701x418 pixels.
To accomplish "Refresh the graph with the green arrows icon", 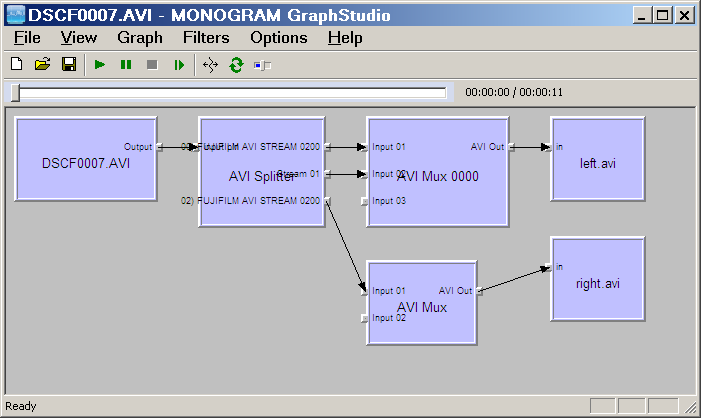I will coord(236,65).
